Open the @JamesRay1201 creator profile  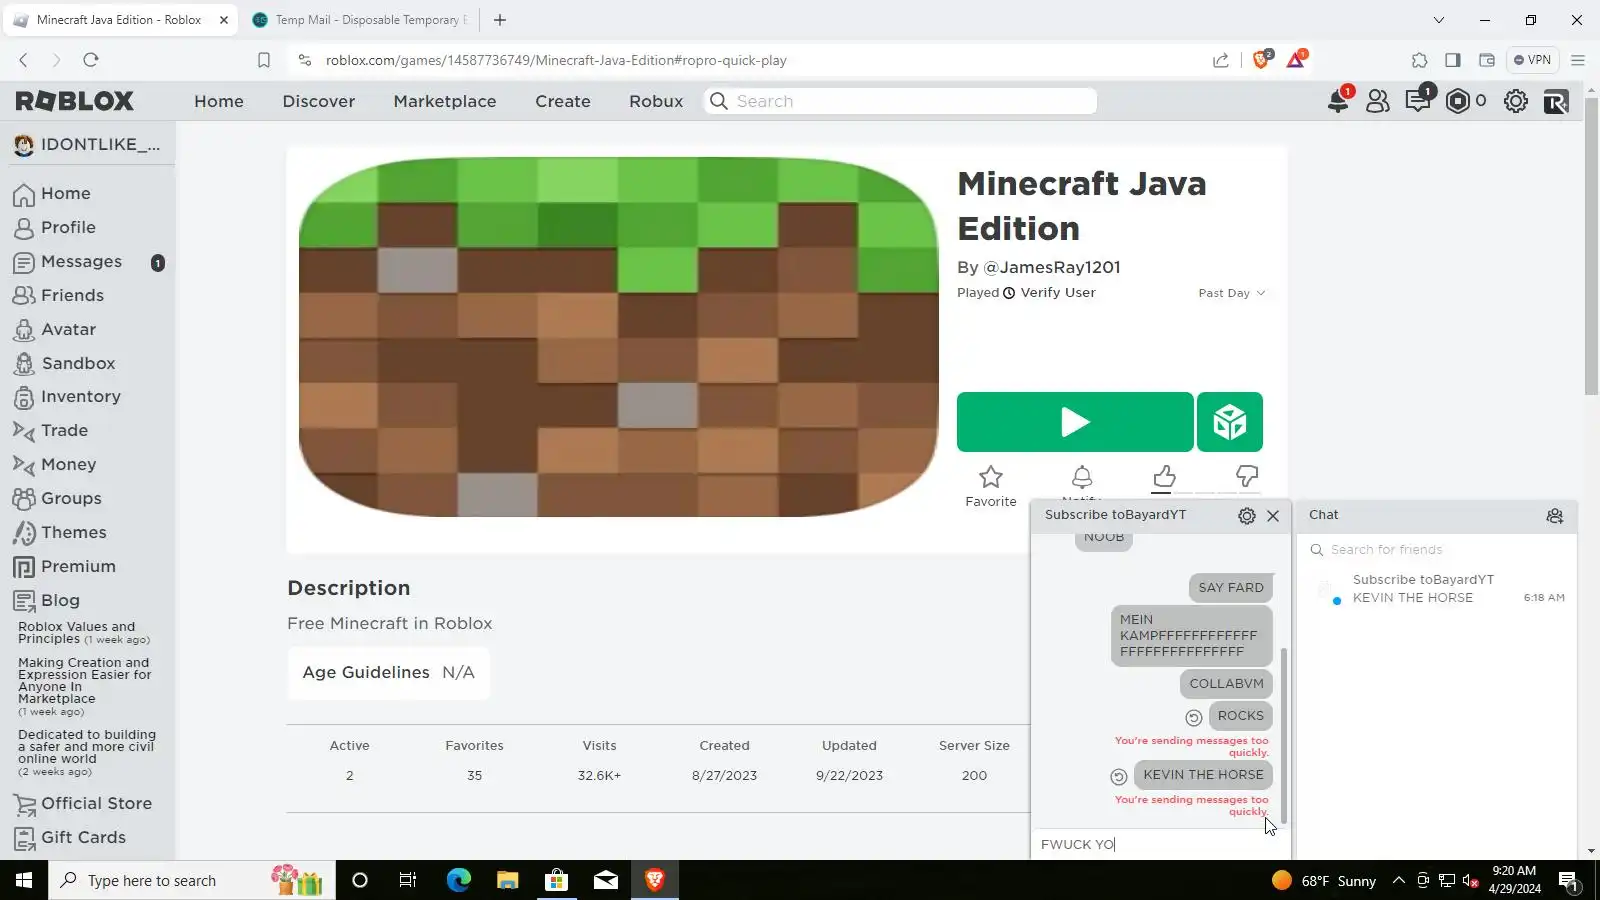pos(1052,268)
